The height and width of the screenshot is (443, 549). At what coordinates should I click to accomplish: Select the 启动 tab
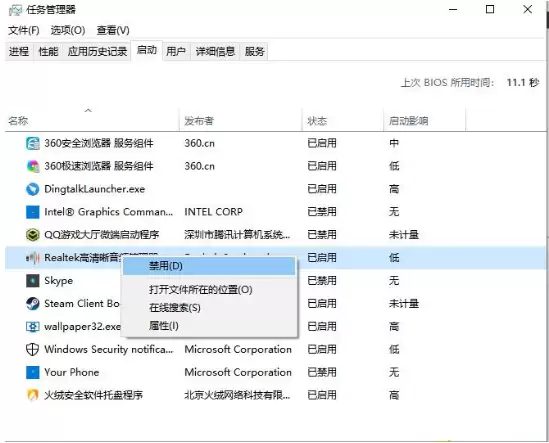pyautogui.click(x=146, y=50)
